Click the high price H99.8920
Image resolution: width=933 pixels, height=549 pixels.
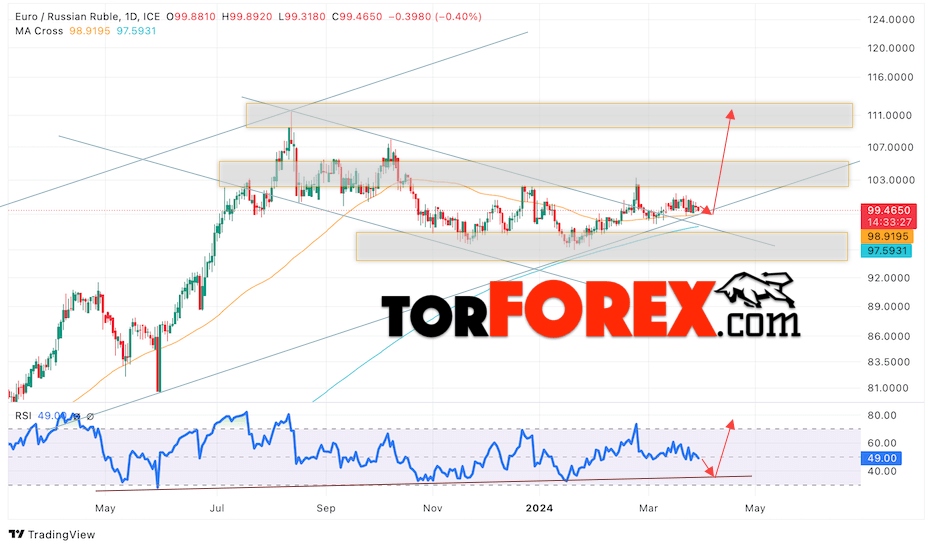[246, 17]
